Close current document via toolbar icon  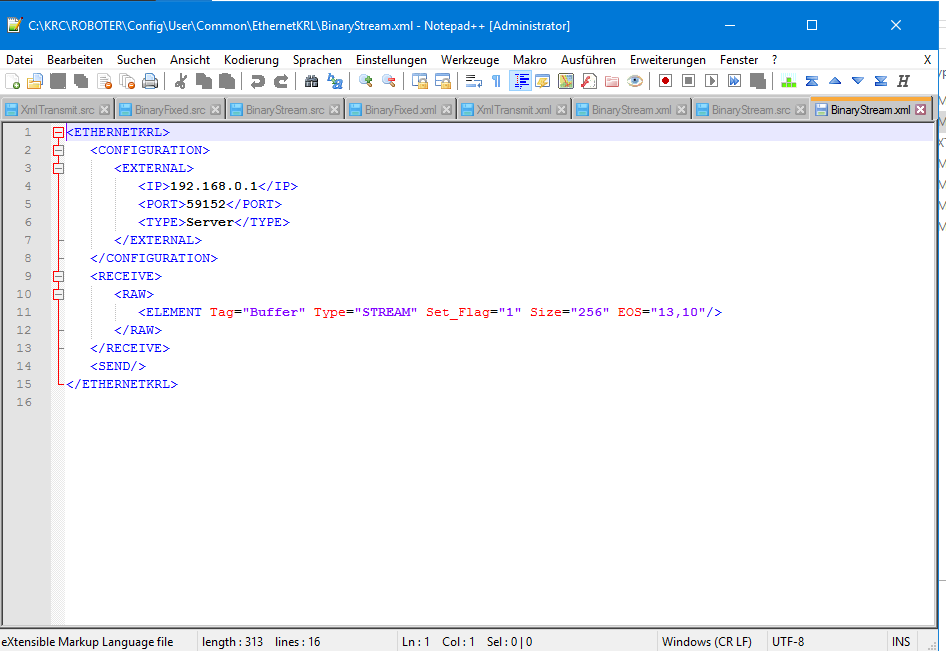[x=104, y=81]
